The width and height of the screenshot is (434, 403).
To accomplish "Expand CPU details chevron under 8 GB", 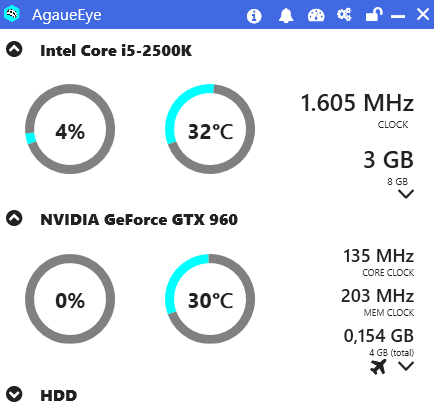I will pyautogui.click(x=406, y=194).
